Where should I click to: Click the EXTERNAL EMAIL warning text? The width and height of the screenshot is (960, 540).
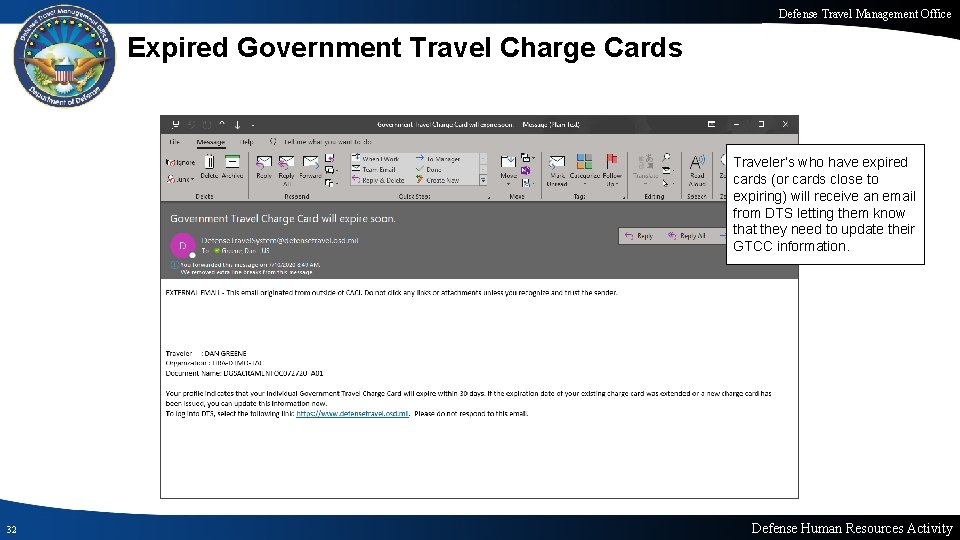pyautogui.click(x=391, y=293)
